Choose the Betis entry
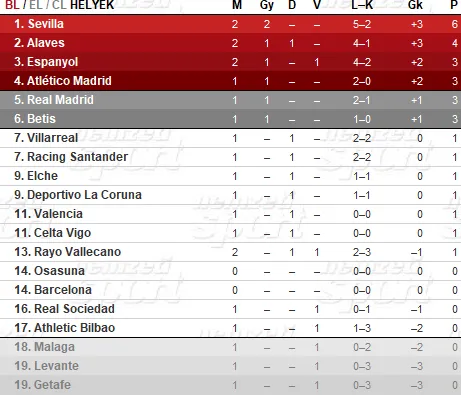Image resolution: width=461 pixels, height=395 pixels. pyautogui.click(x=230, y=119)
